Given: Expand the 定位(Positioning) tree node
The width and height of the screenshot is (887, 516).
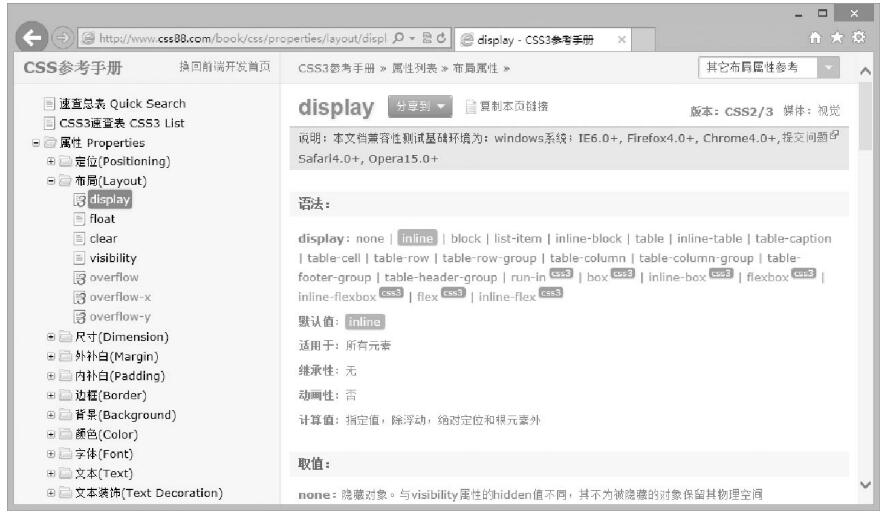Looking at the screenshot, I should coord(51,161).
